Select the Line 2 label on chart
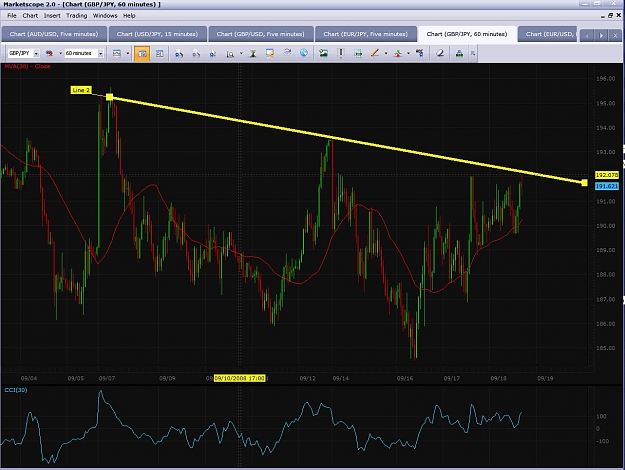The height and width of the screenshot is (470, 625). 81,90
